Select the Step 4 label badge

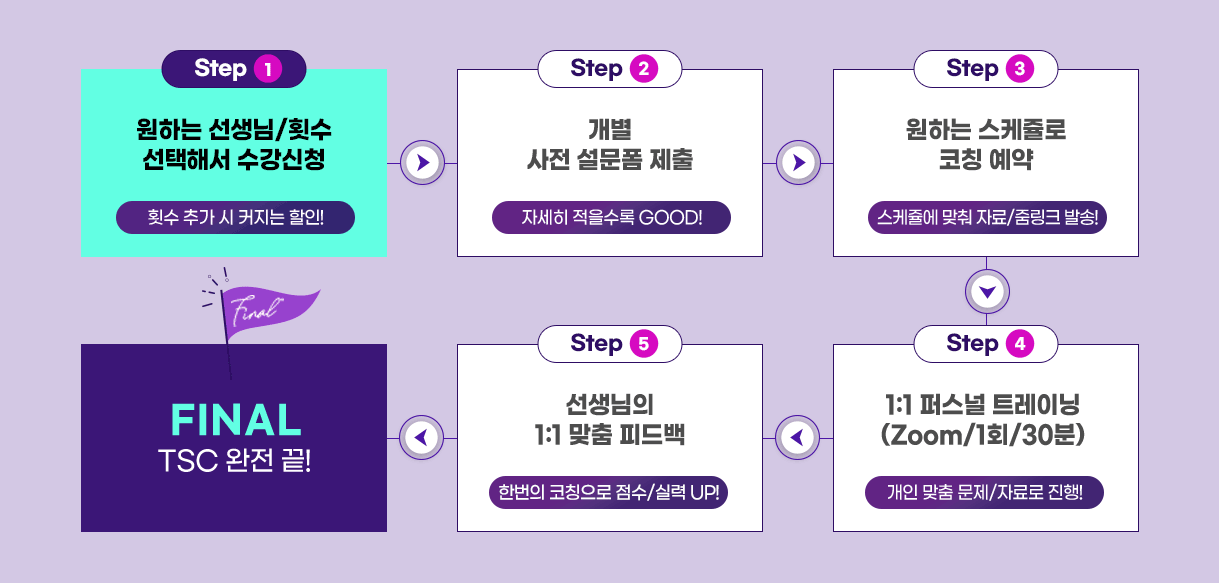(986, 344)
